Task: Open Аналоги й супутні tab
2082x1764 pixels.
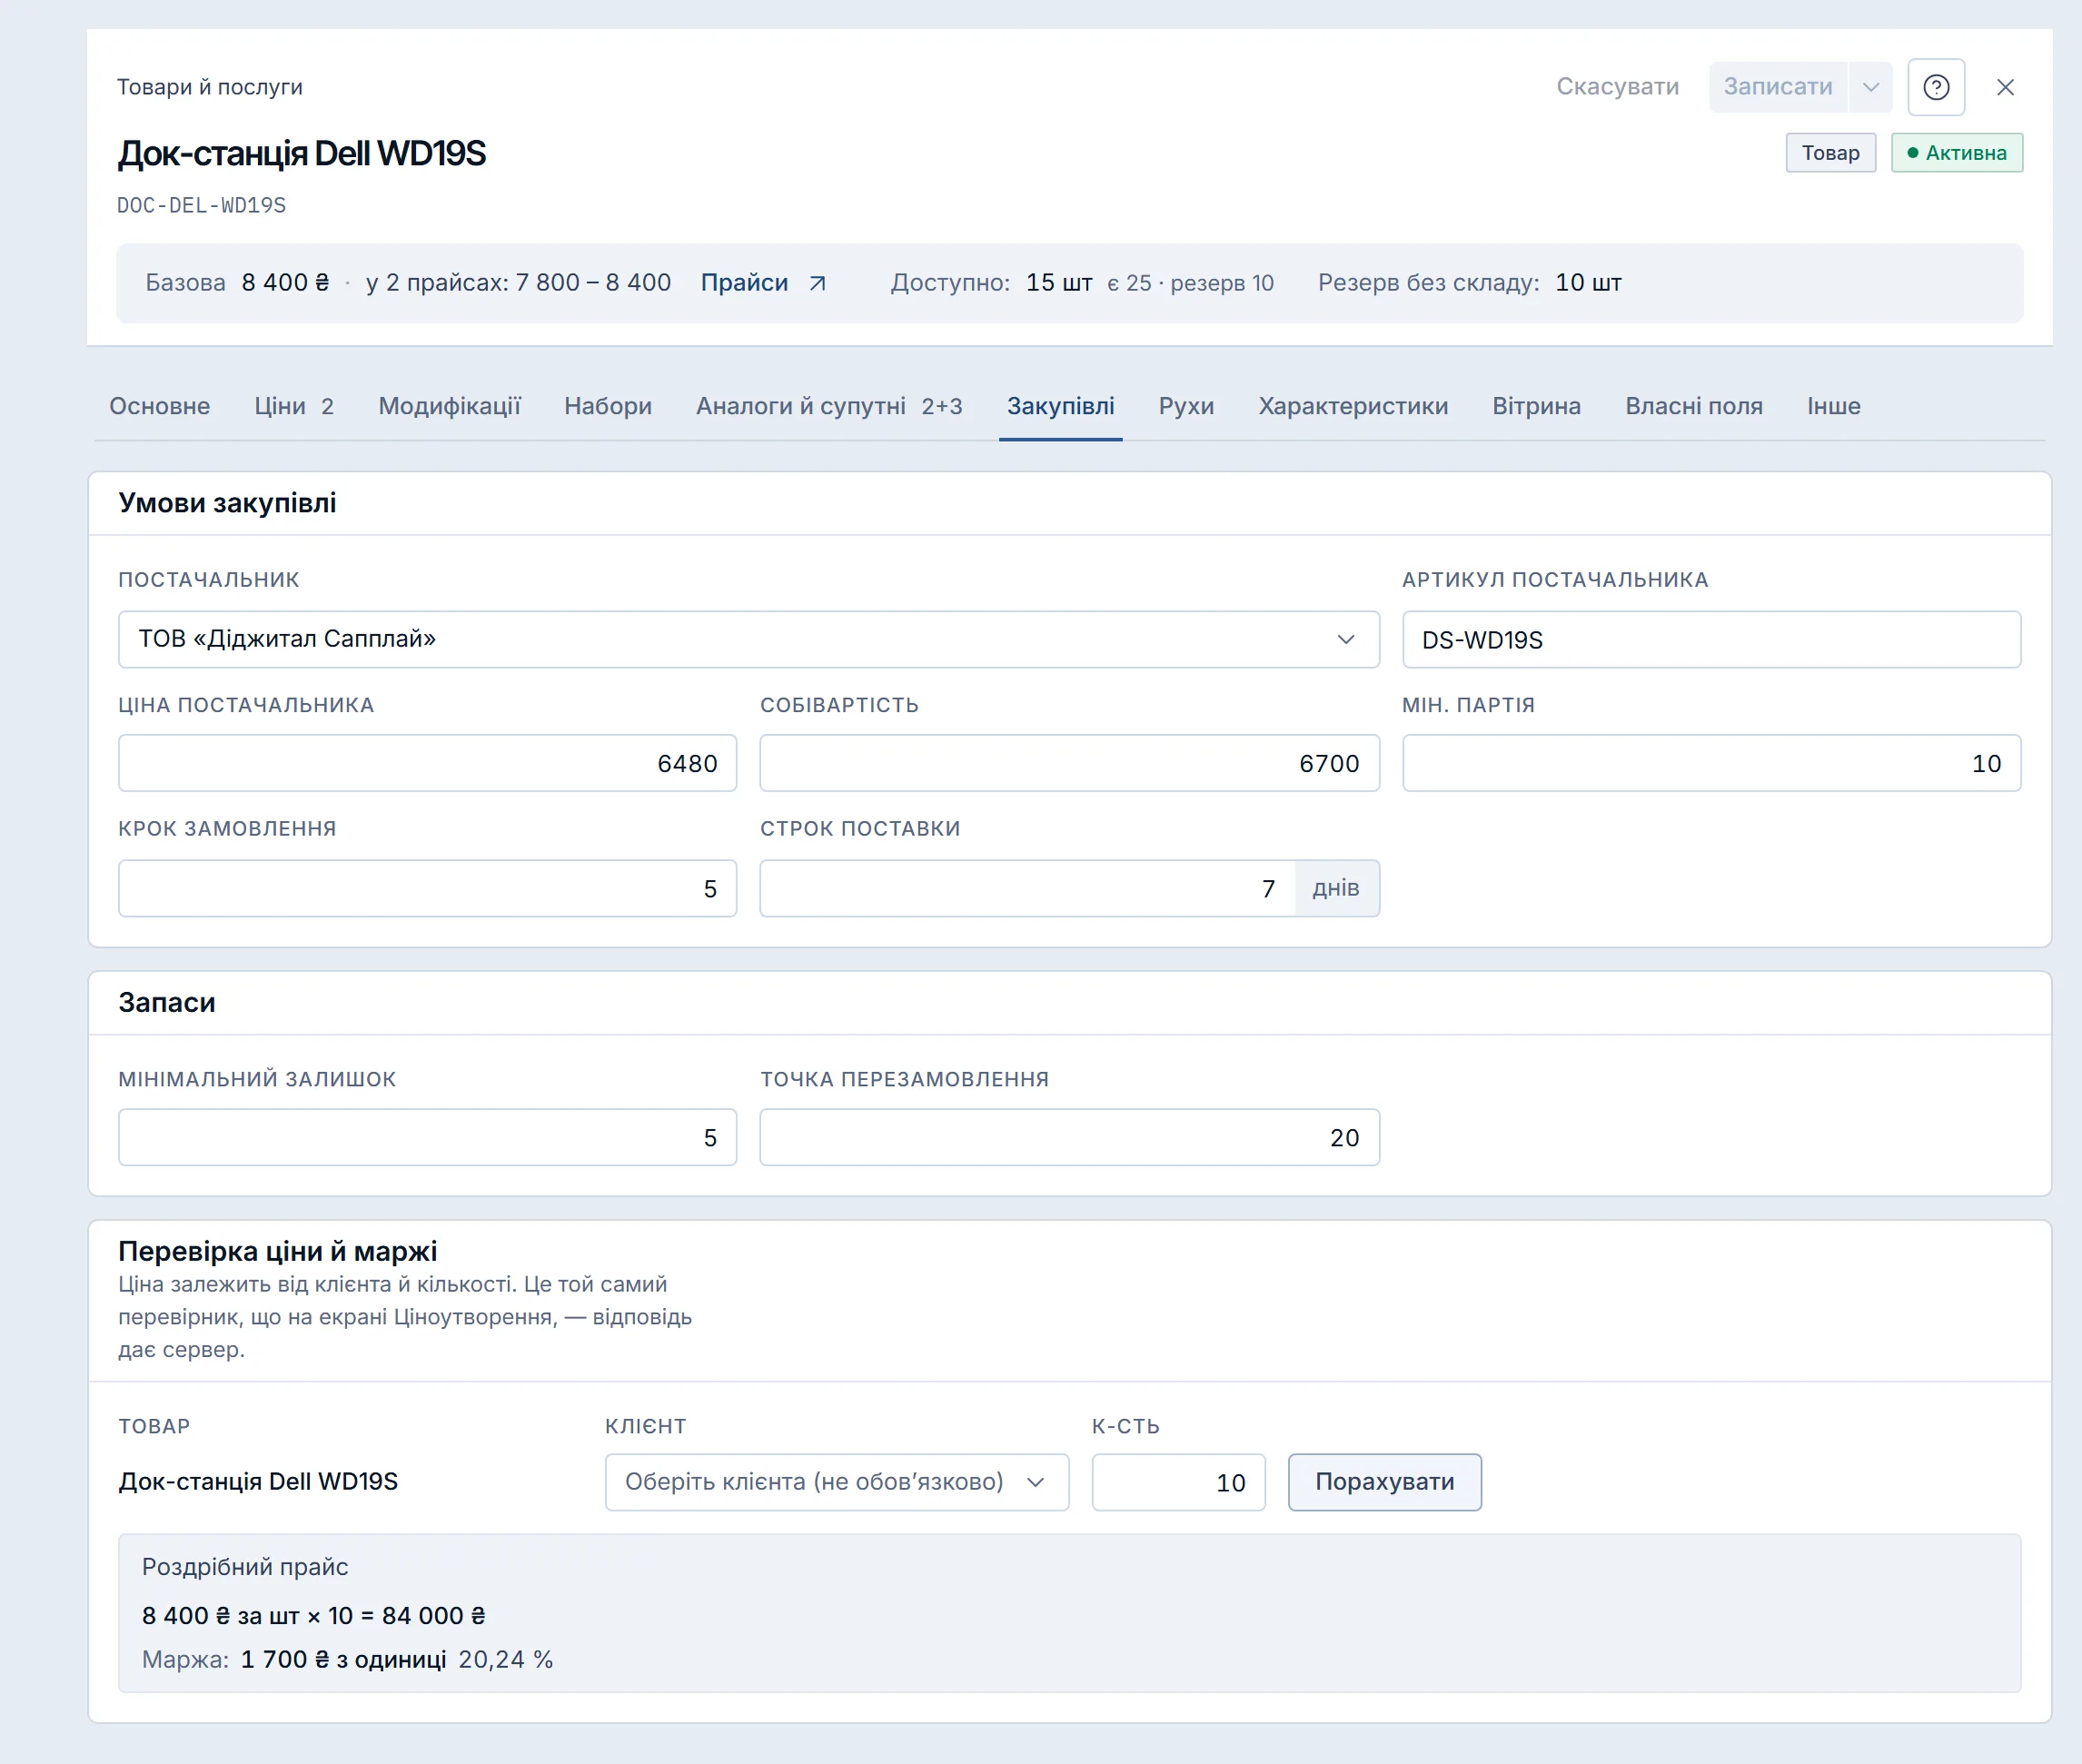Action: pos(829,406)
